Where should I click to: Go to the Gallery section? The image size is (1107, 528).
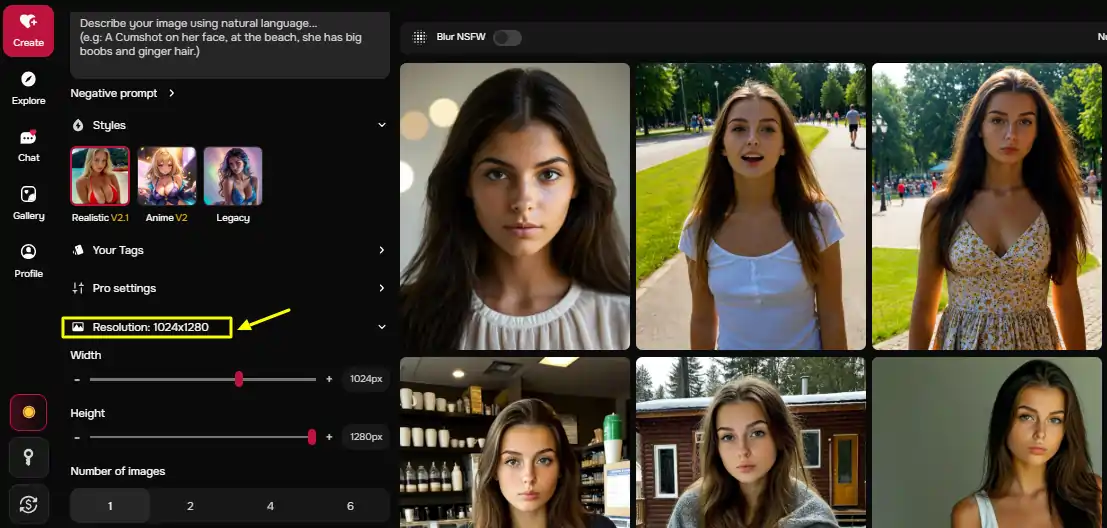click(28, 203)
